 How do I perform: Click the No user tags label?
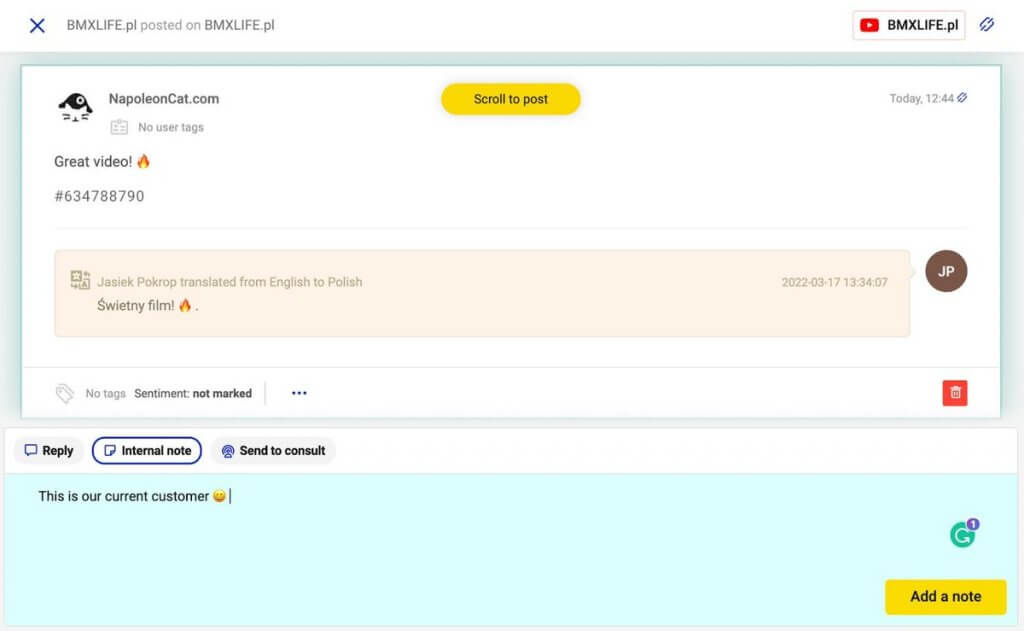point(170,127)
